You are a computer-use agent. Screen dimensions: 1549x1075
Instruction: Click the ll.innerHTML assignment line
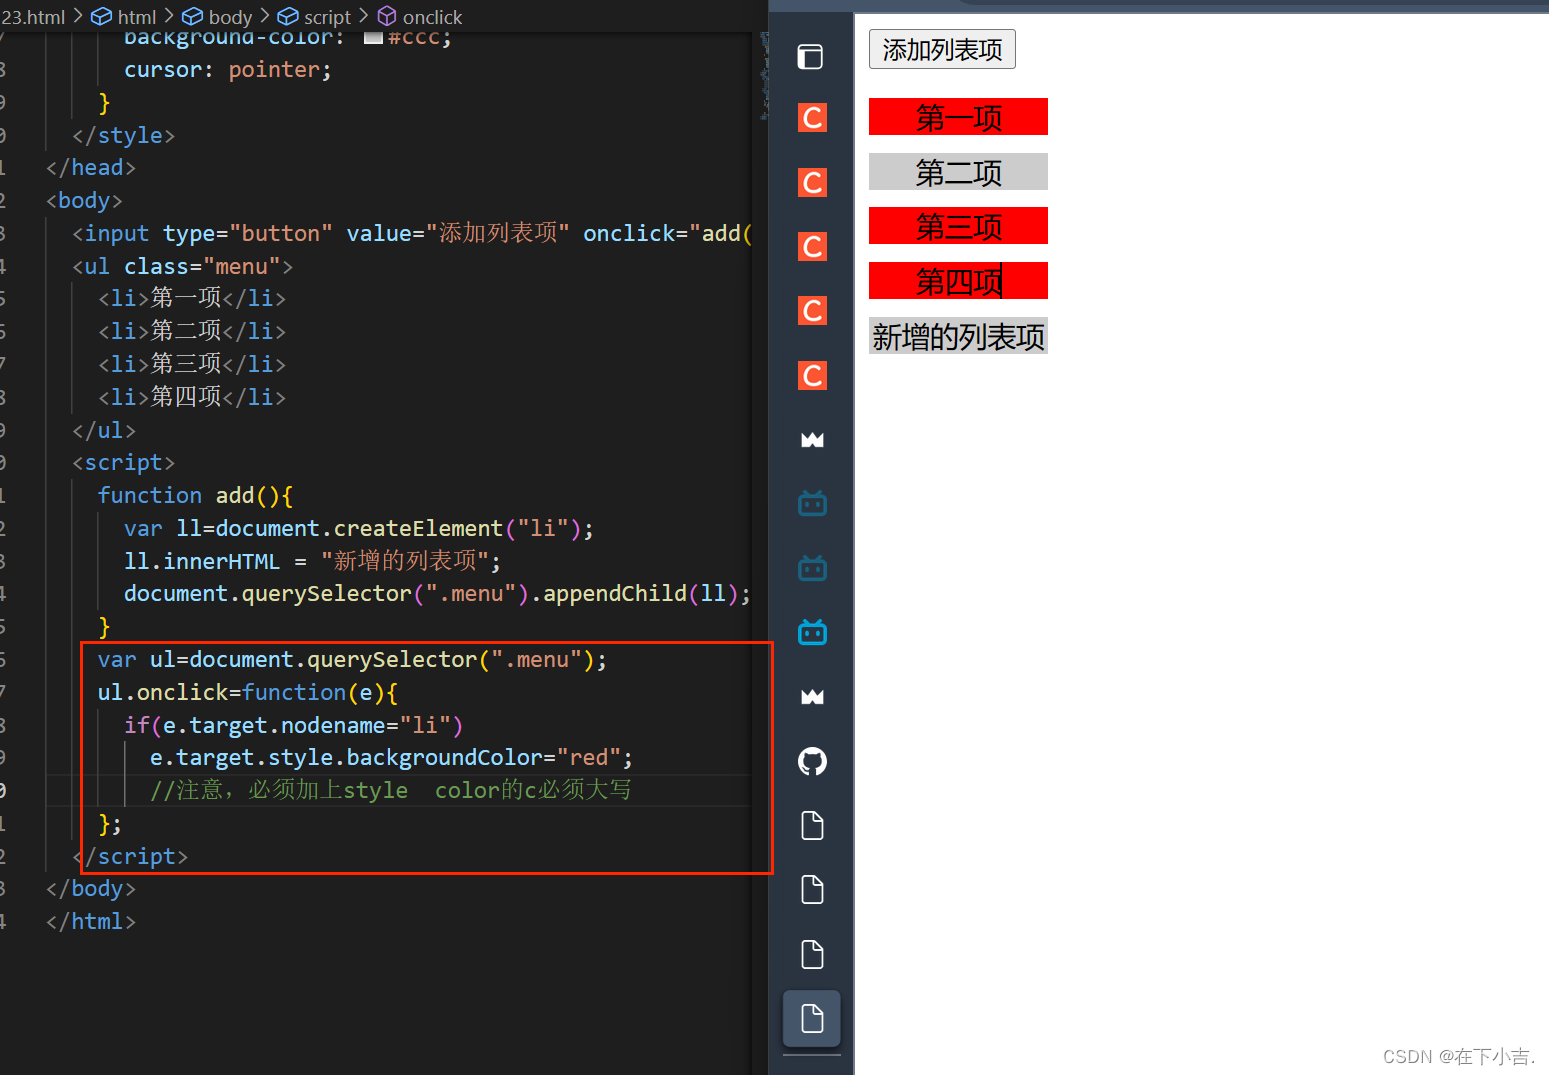[312, 561]
